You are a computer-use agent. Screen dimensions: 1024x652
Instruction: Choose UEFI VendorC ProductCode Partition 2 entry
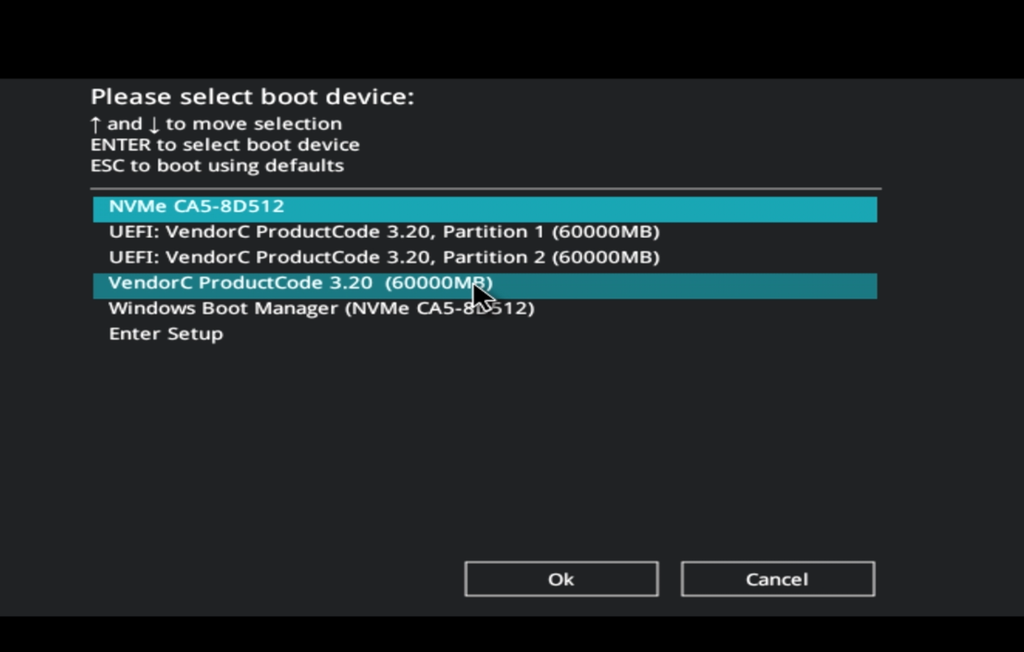click(x=485, y=260)
